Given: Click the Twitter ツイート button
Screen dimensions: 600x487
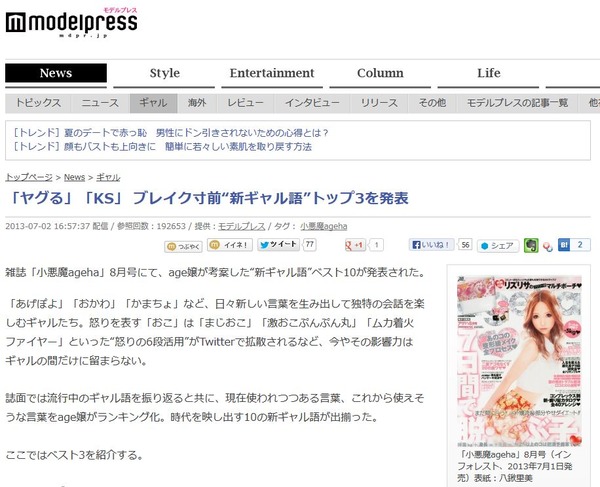Looking at the screenshot, I should 278,245.
